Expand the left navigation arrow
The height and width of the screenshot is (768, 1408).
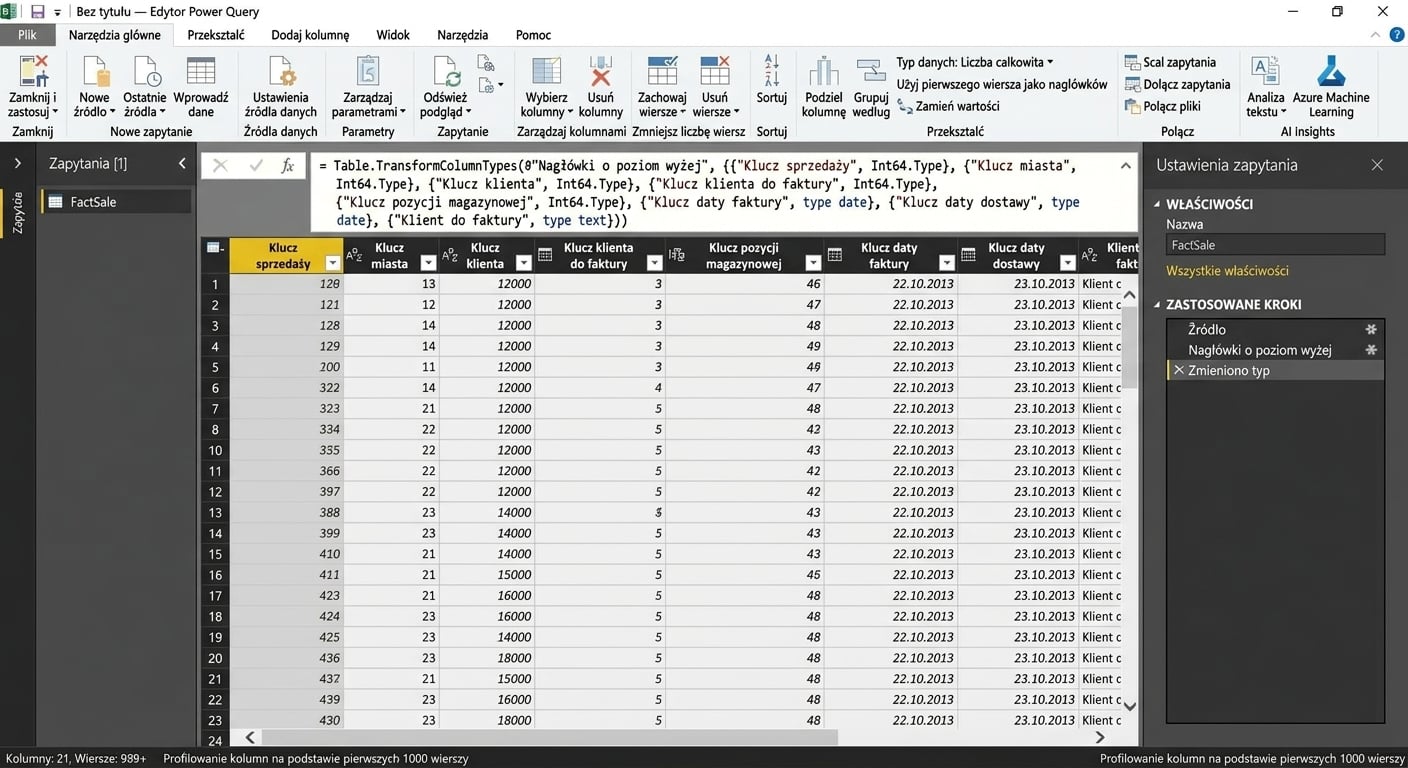[x=17, y=163]
